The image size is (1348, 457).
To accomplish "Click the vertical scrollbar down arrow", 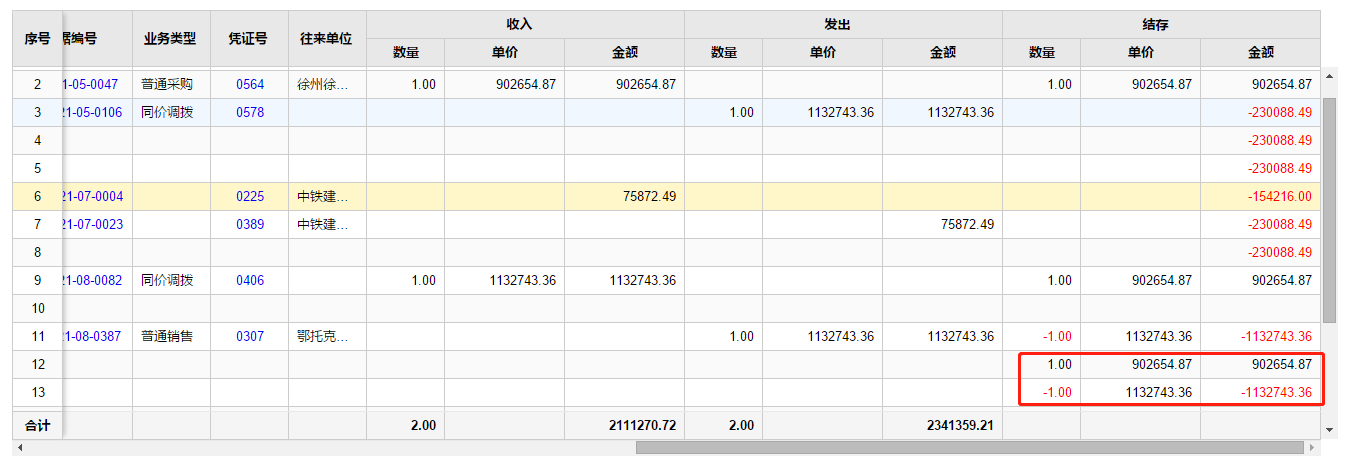I will click(1330, 430).
